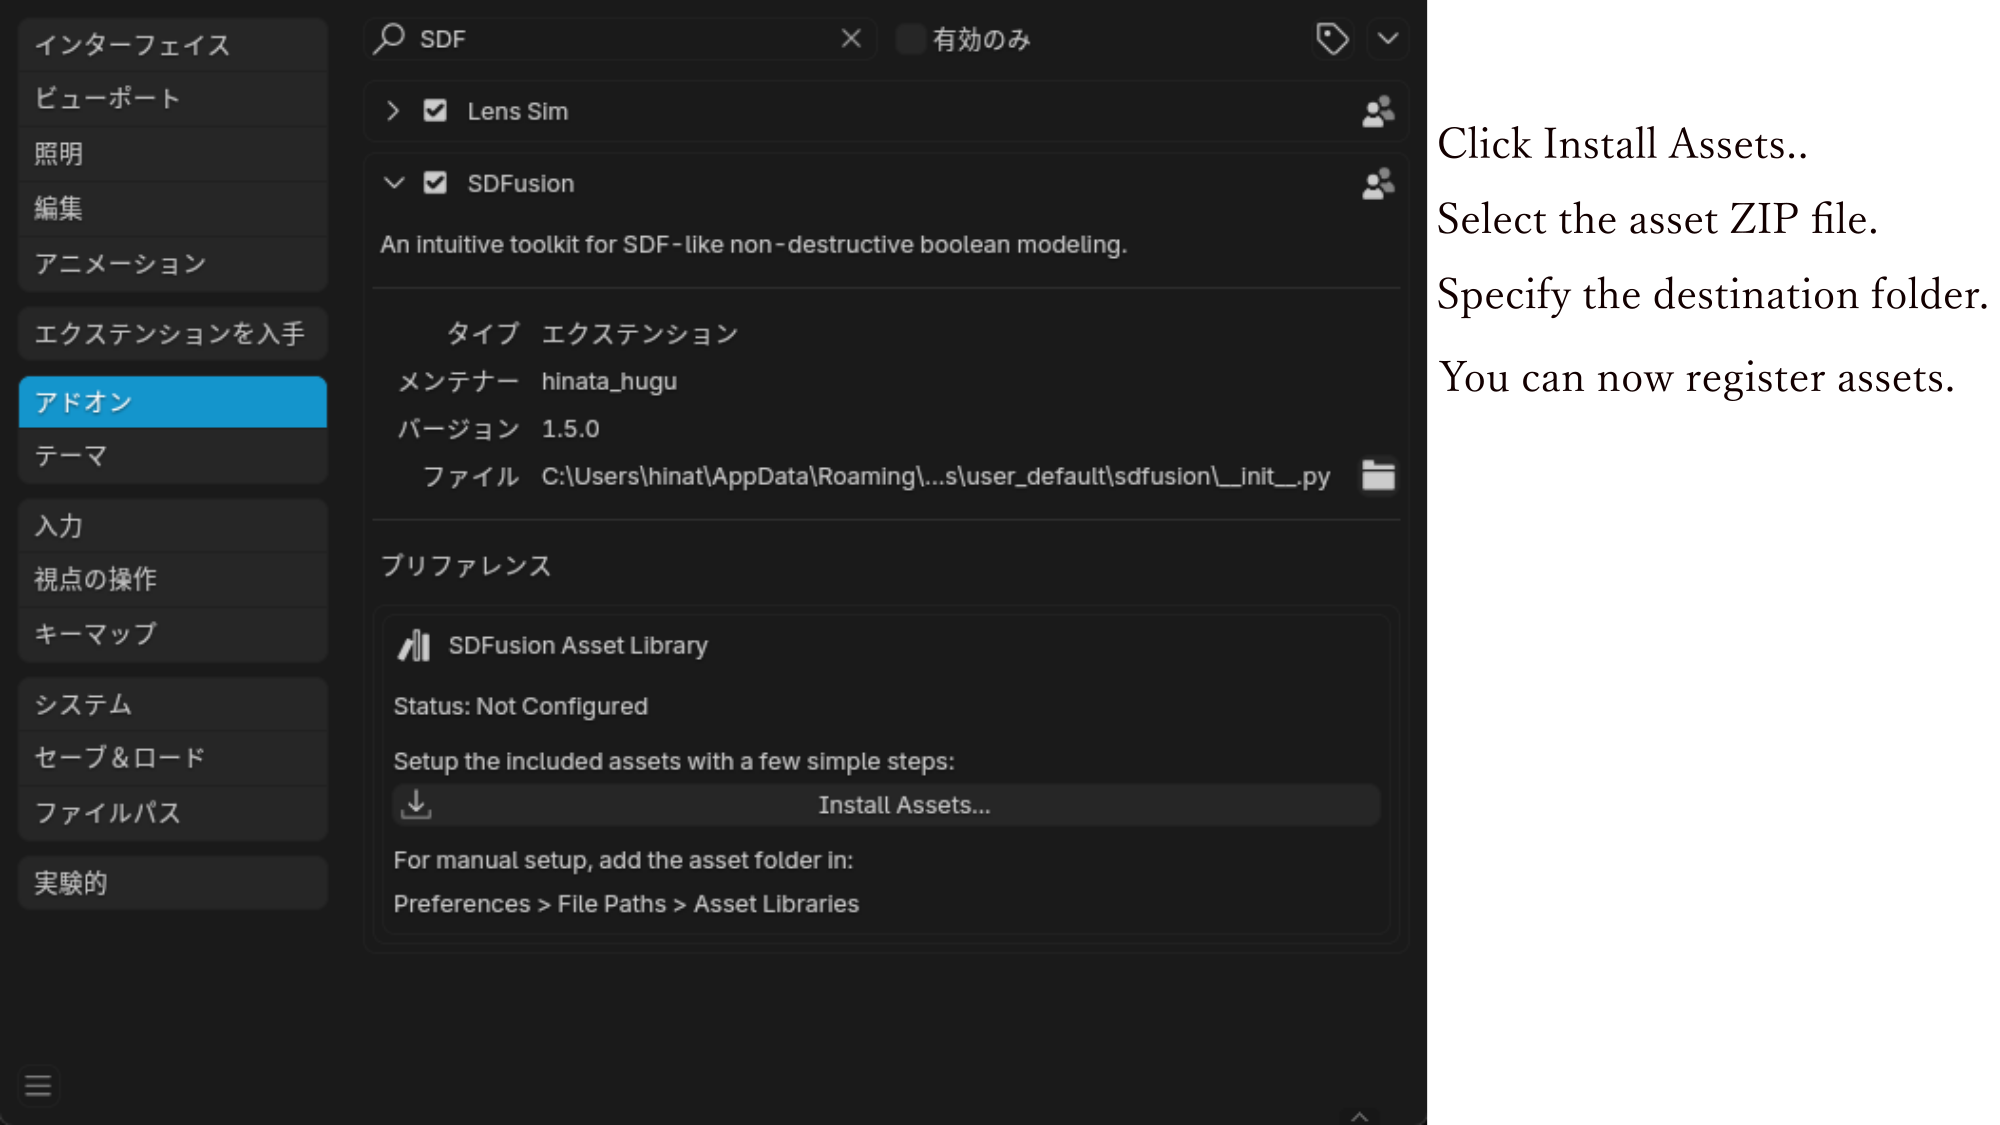
Task: Click the SDF search field
Action: point(620,39)
